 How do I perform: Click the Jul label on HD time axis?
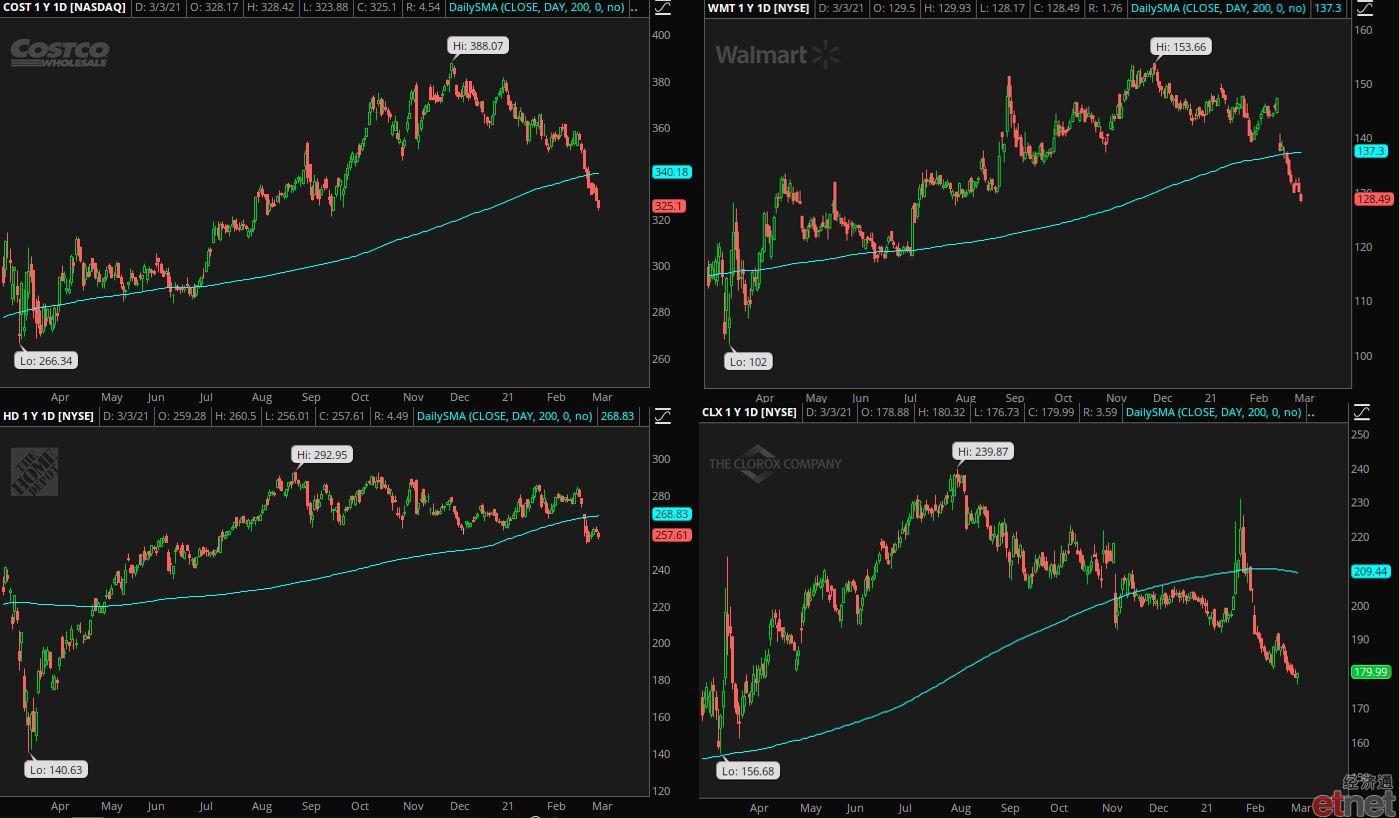pos(206,806)
